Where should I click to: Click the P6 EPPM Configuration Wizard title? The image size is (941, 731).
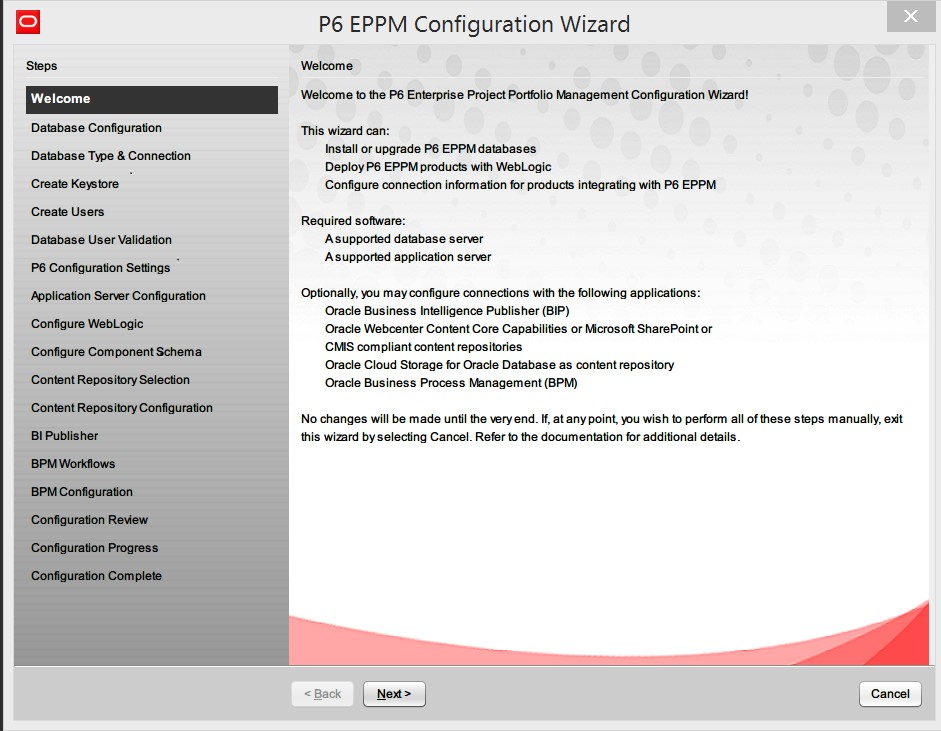pos(474,24)
